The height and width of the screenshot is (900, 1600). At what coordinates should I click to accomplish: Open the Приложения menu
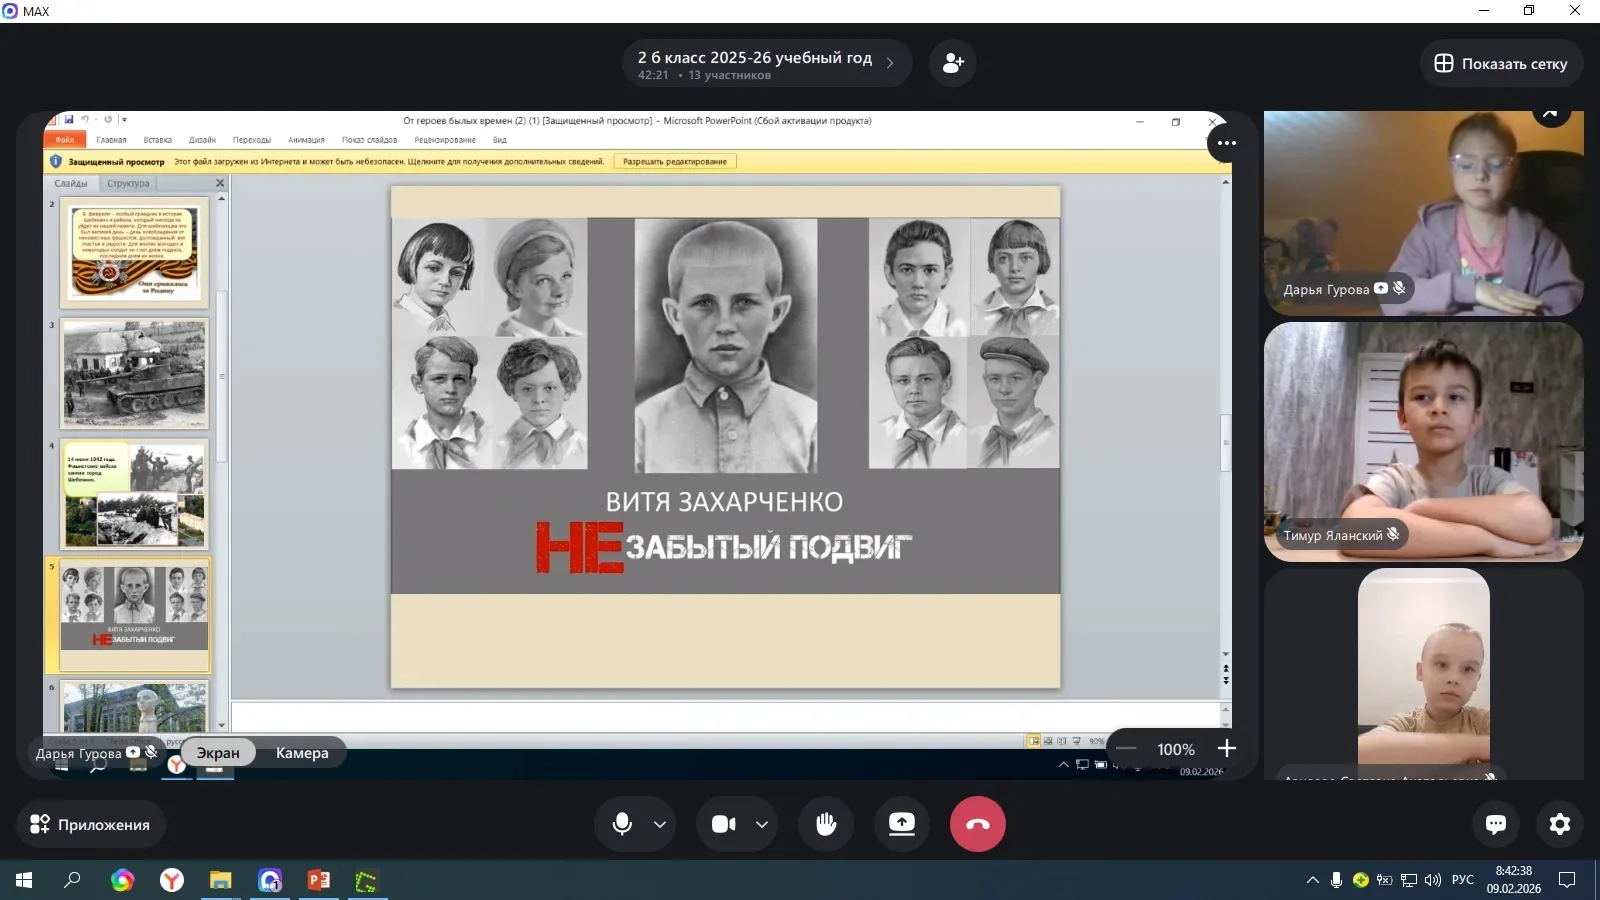coord(90,824)
